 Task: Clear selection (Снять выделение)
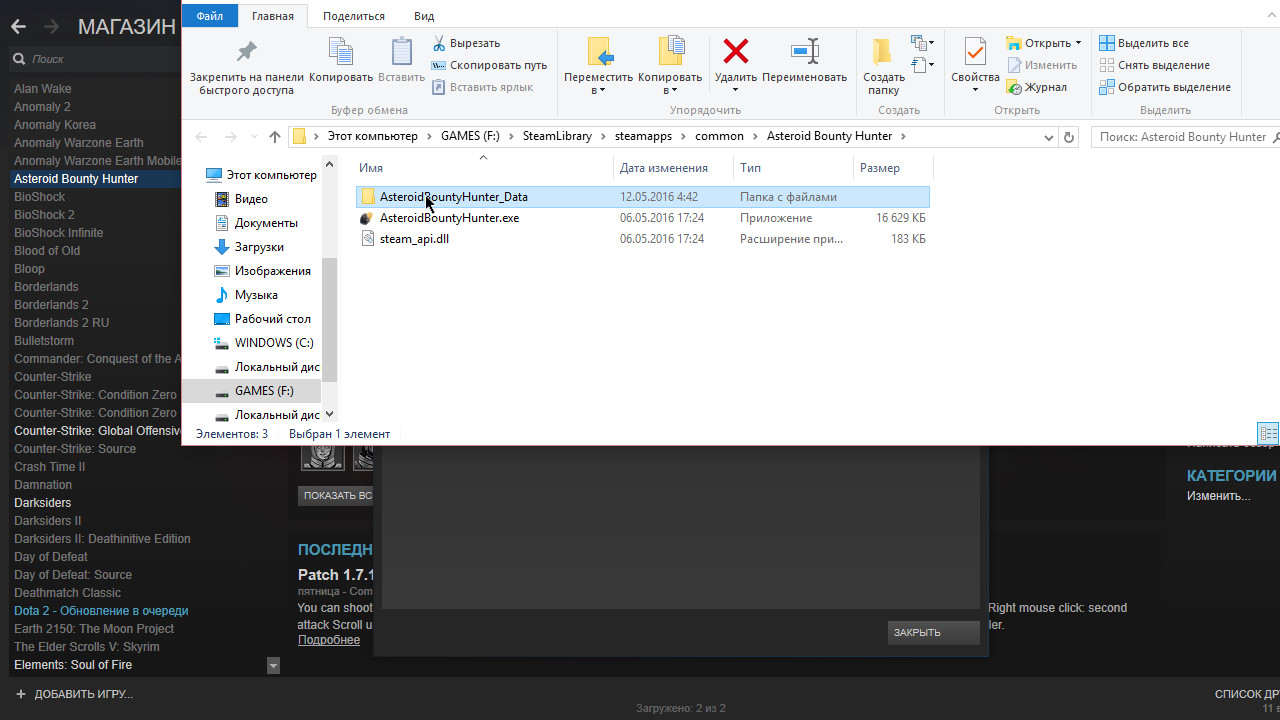click(x=1154, y=65)
